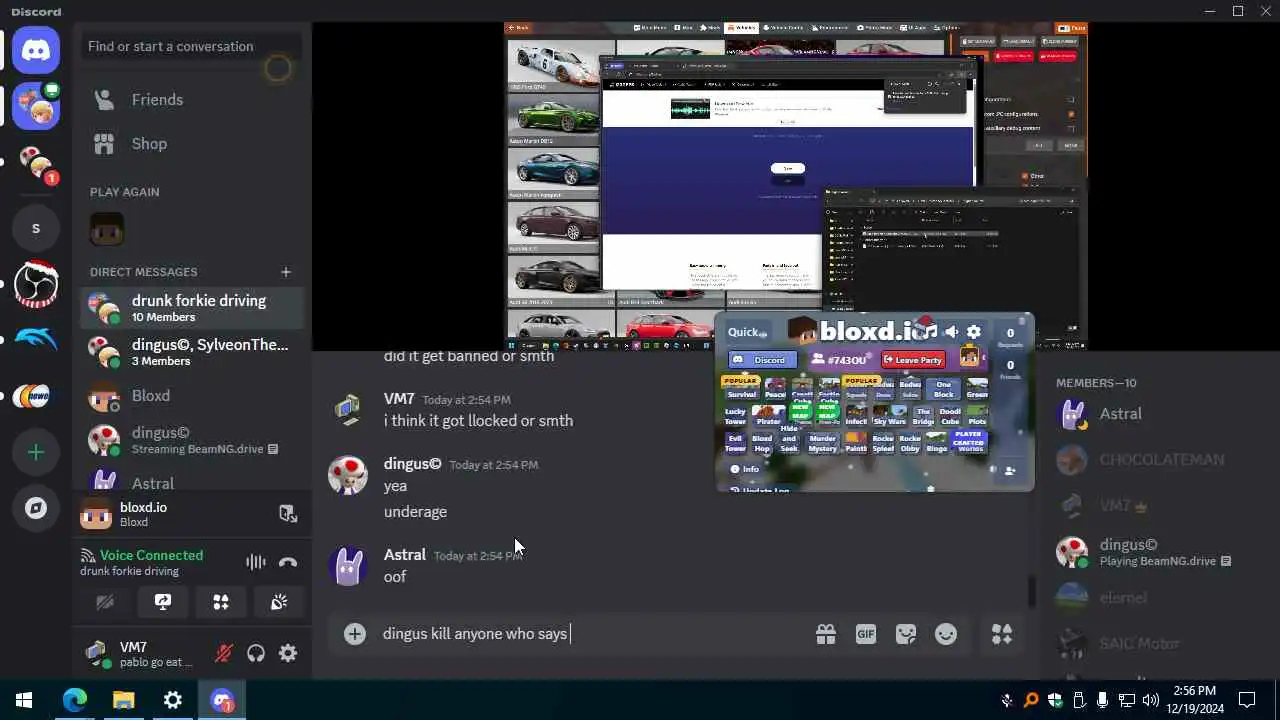This screenshot has width=1280, height=720.
Task: Open File Explorer from taskbar
Action: tap(124, 700)
